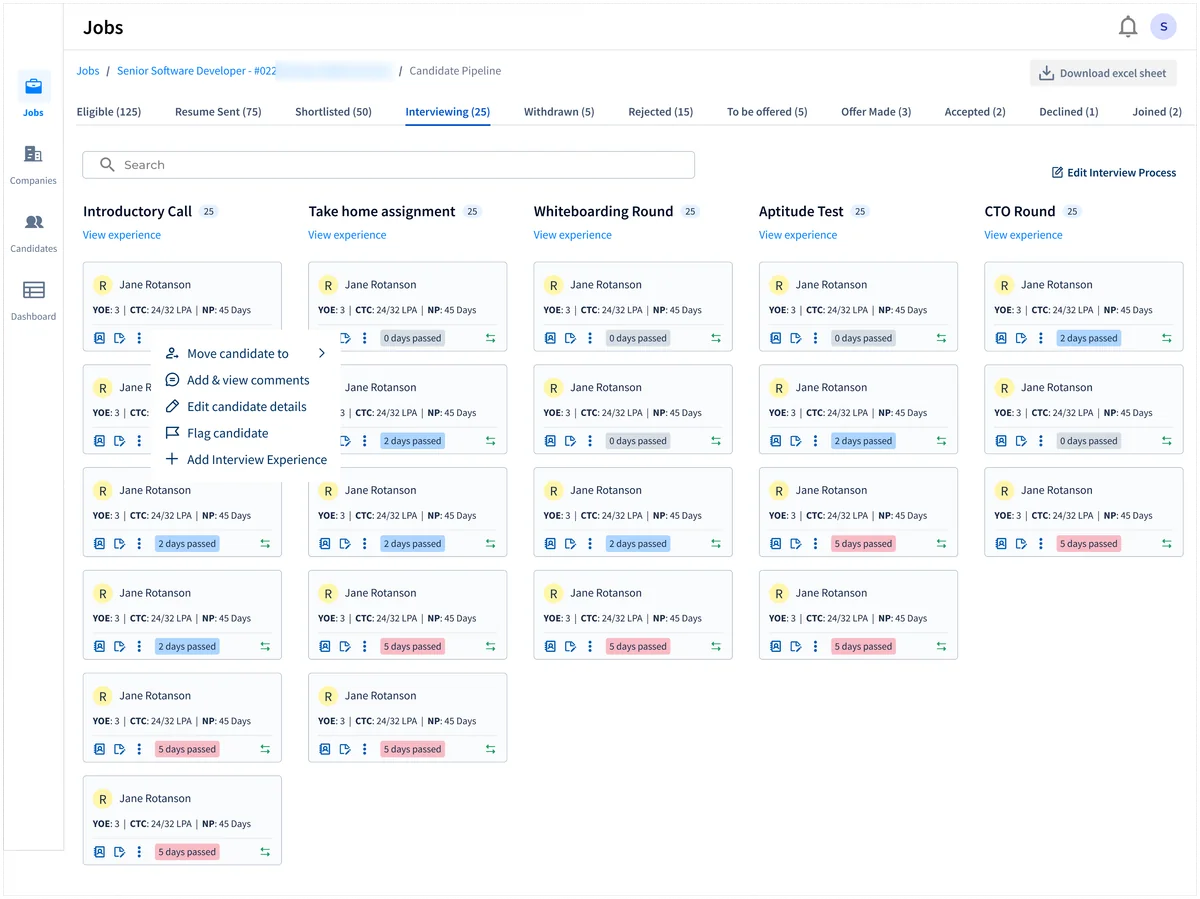Open kebab menu on Whiteboarding '2 days passed' card
The height and width of the screenshot is (899, 1200).
pyautogui.click(x=590, y=544)
